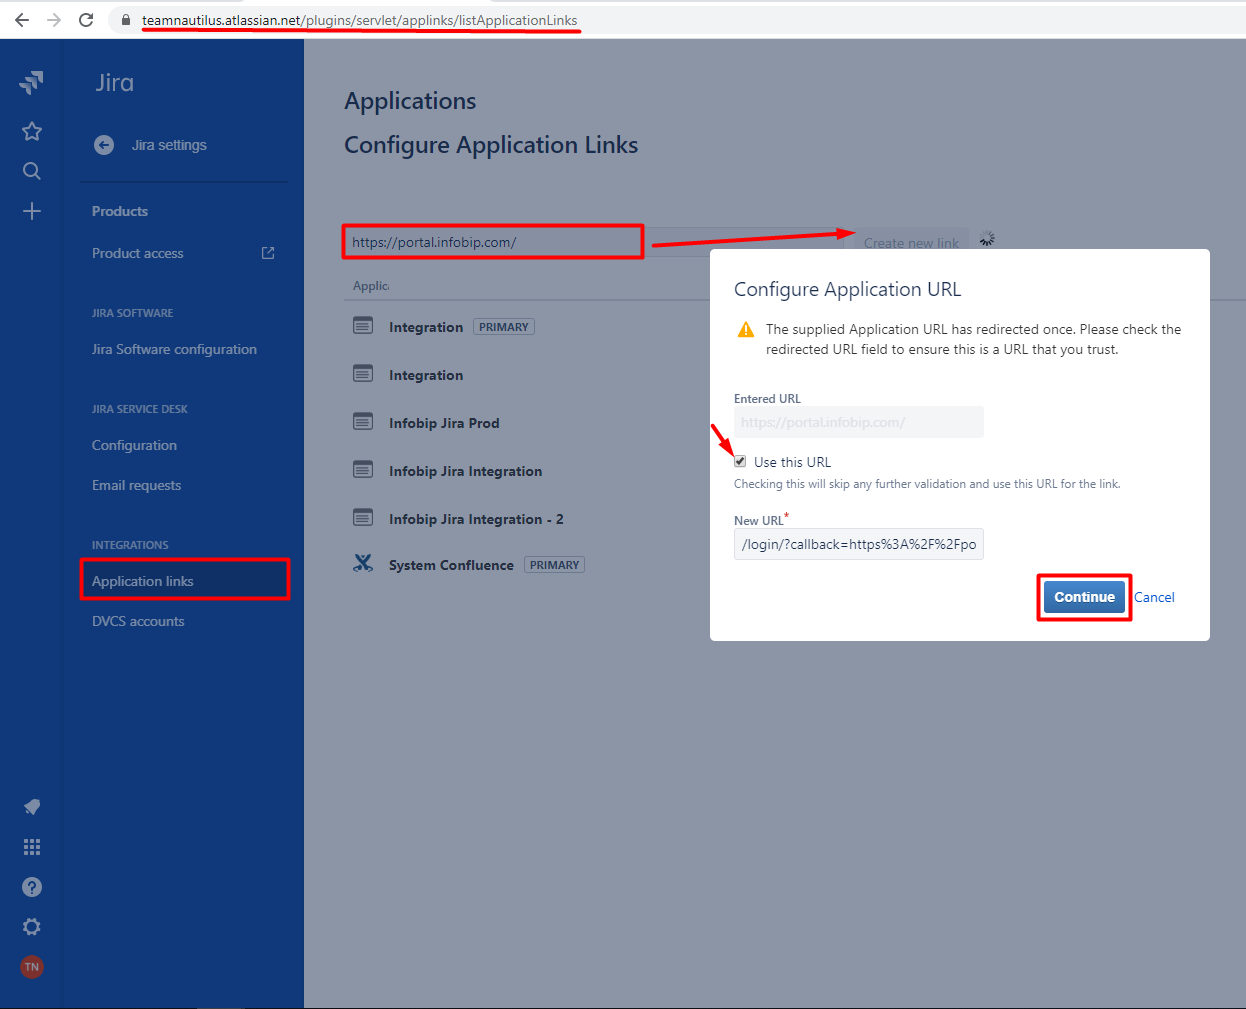
Task: Click the TN user avatar
Action: [x=32, y=967]
